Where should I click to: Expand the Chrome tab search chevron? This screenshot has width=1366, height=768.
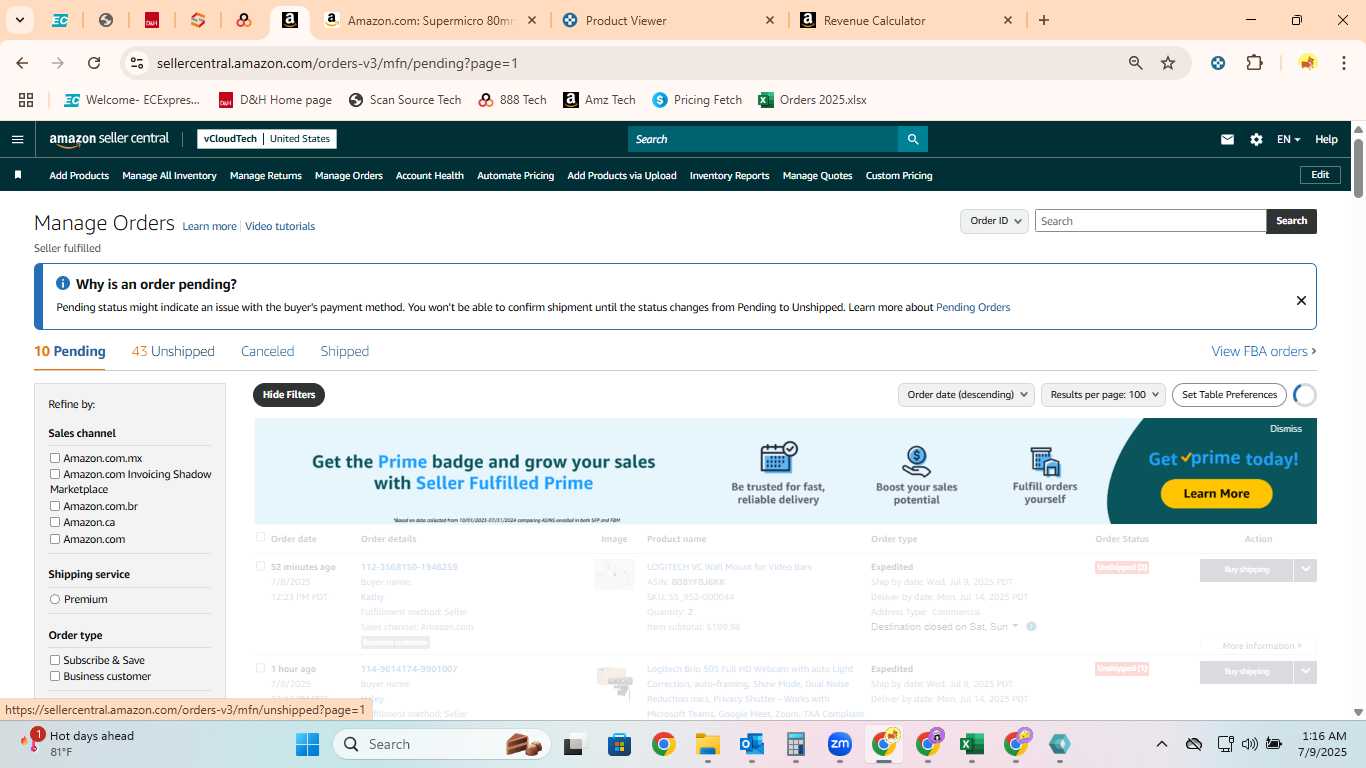click(21, 20)
